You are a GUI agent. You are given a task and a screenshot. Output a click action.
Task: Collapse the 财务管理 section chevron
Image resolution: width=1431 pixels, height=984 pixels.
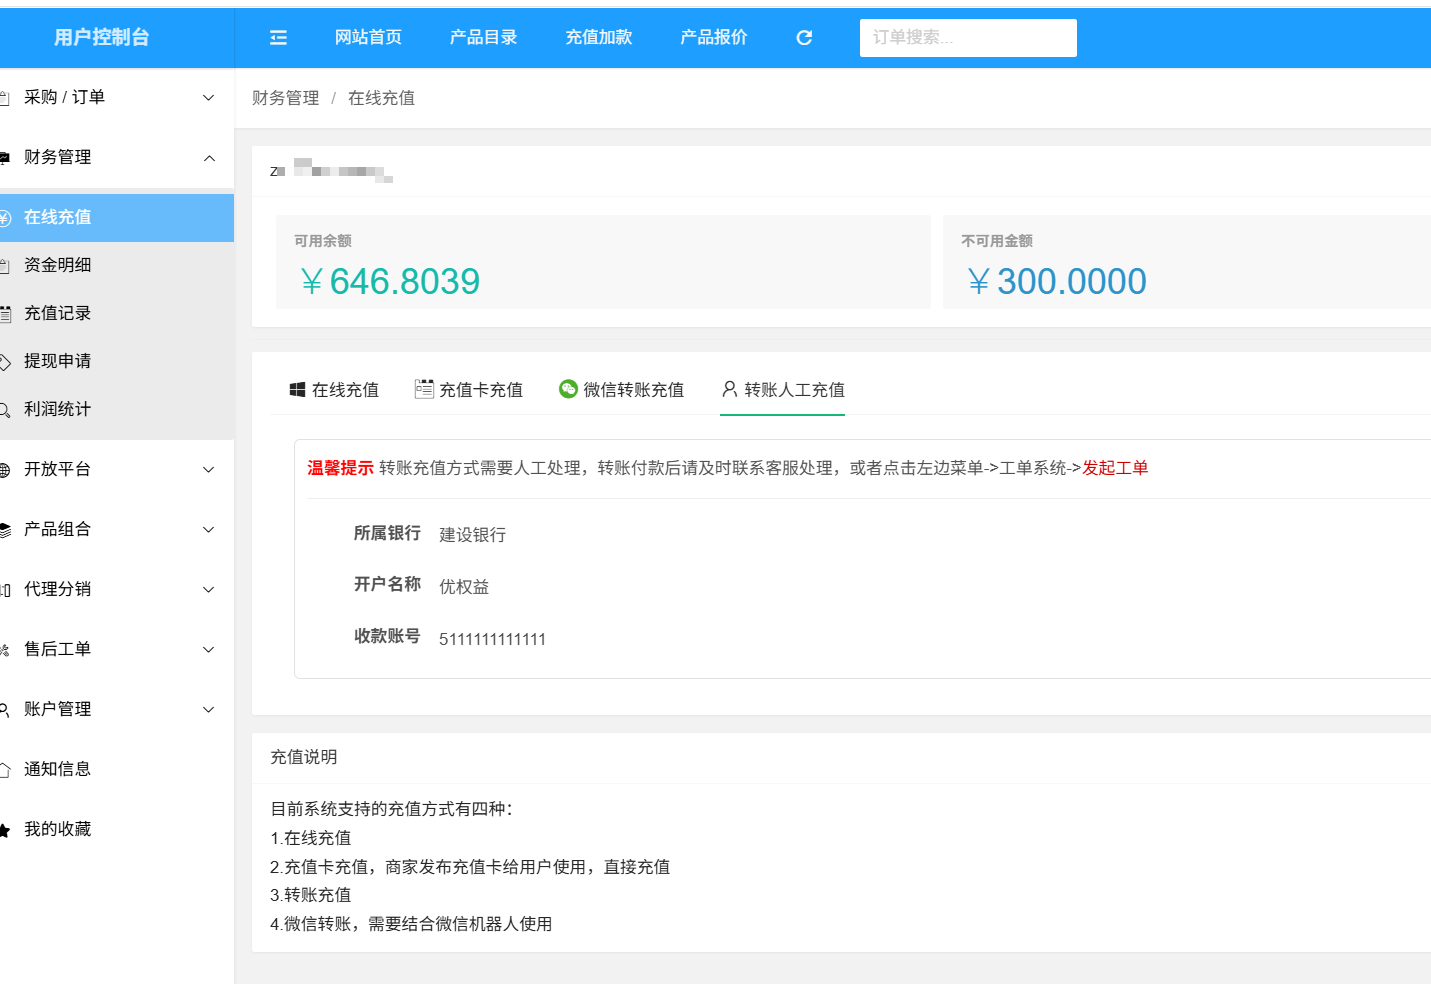tap(209, 158)
